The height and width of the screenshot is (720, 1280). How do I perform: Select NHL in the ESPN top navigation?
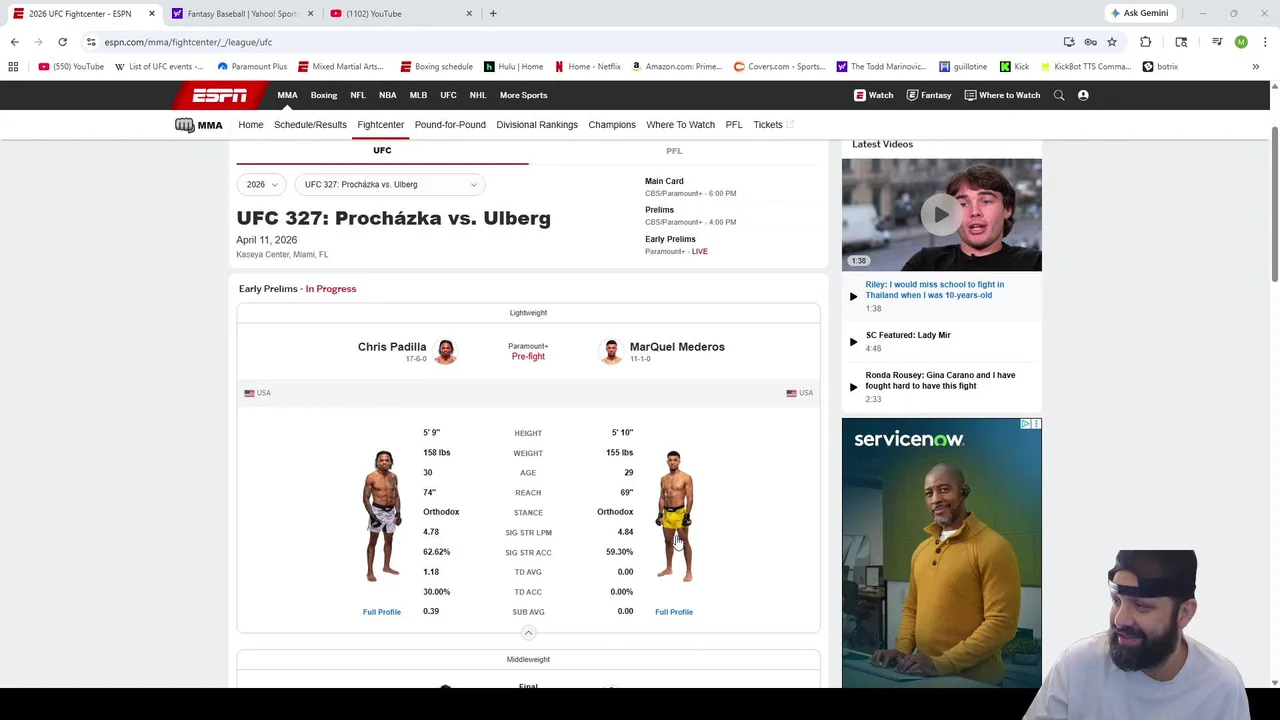[478, 95]
